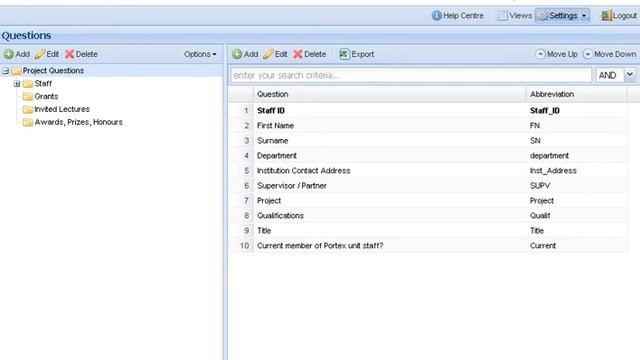Collapse the Project Questions root node
The image size is (640, 360).
point(6,71)
